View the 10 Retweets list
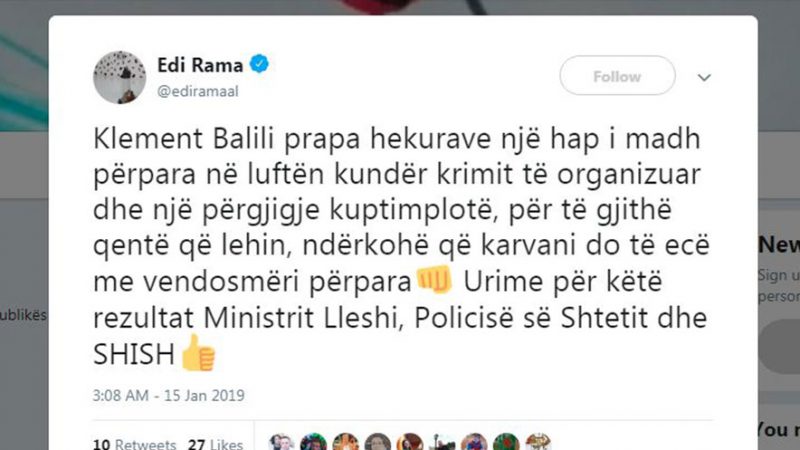This screenshot has height=450, width=800. pos(134,443)
